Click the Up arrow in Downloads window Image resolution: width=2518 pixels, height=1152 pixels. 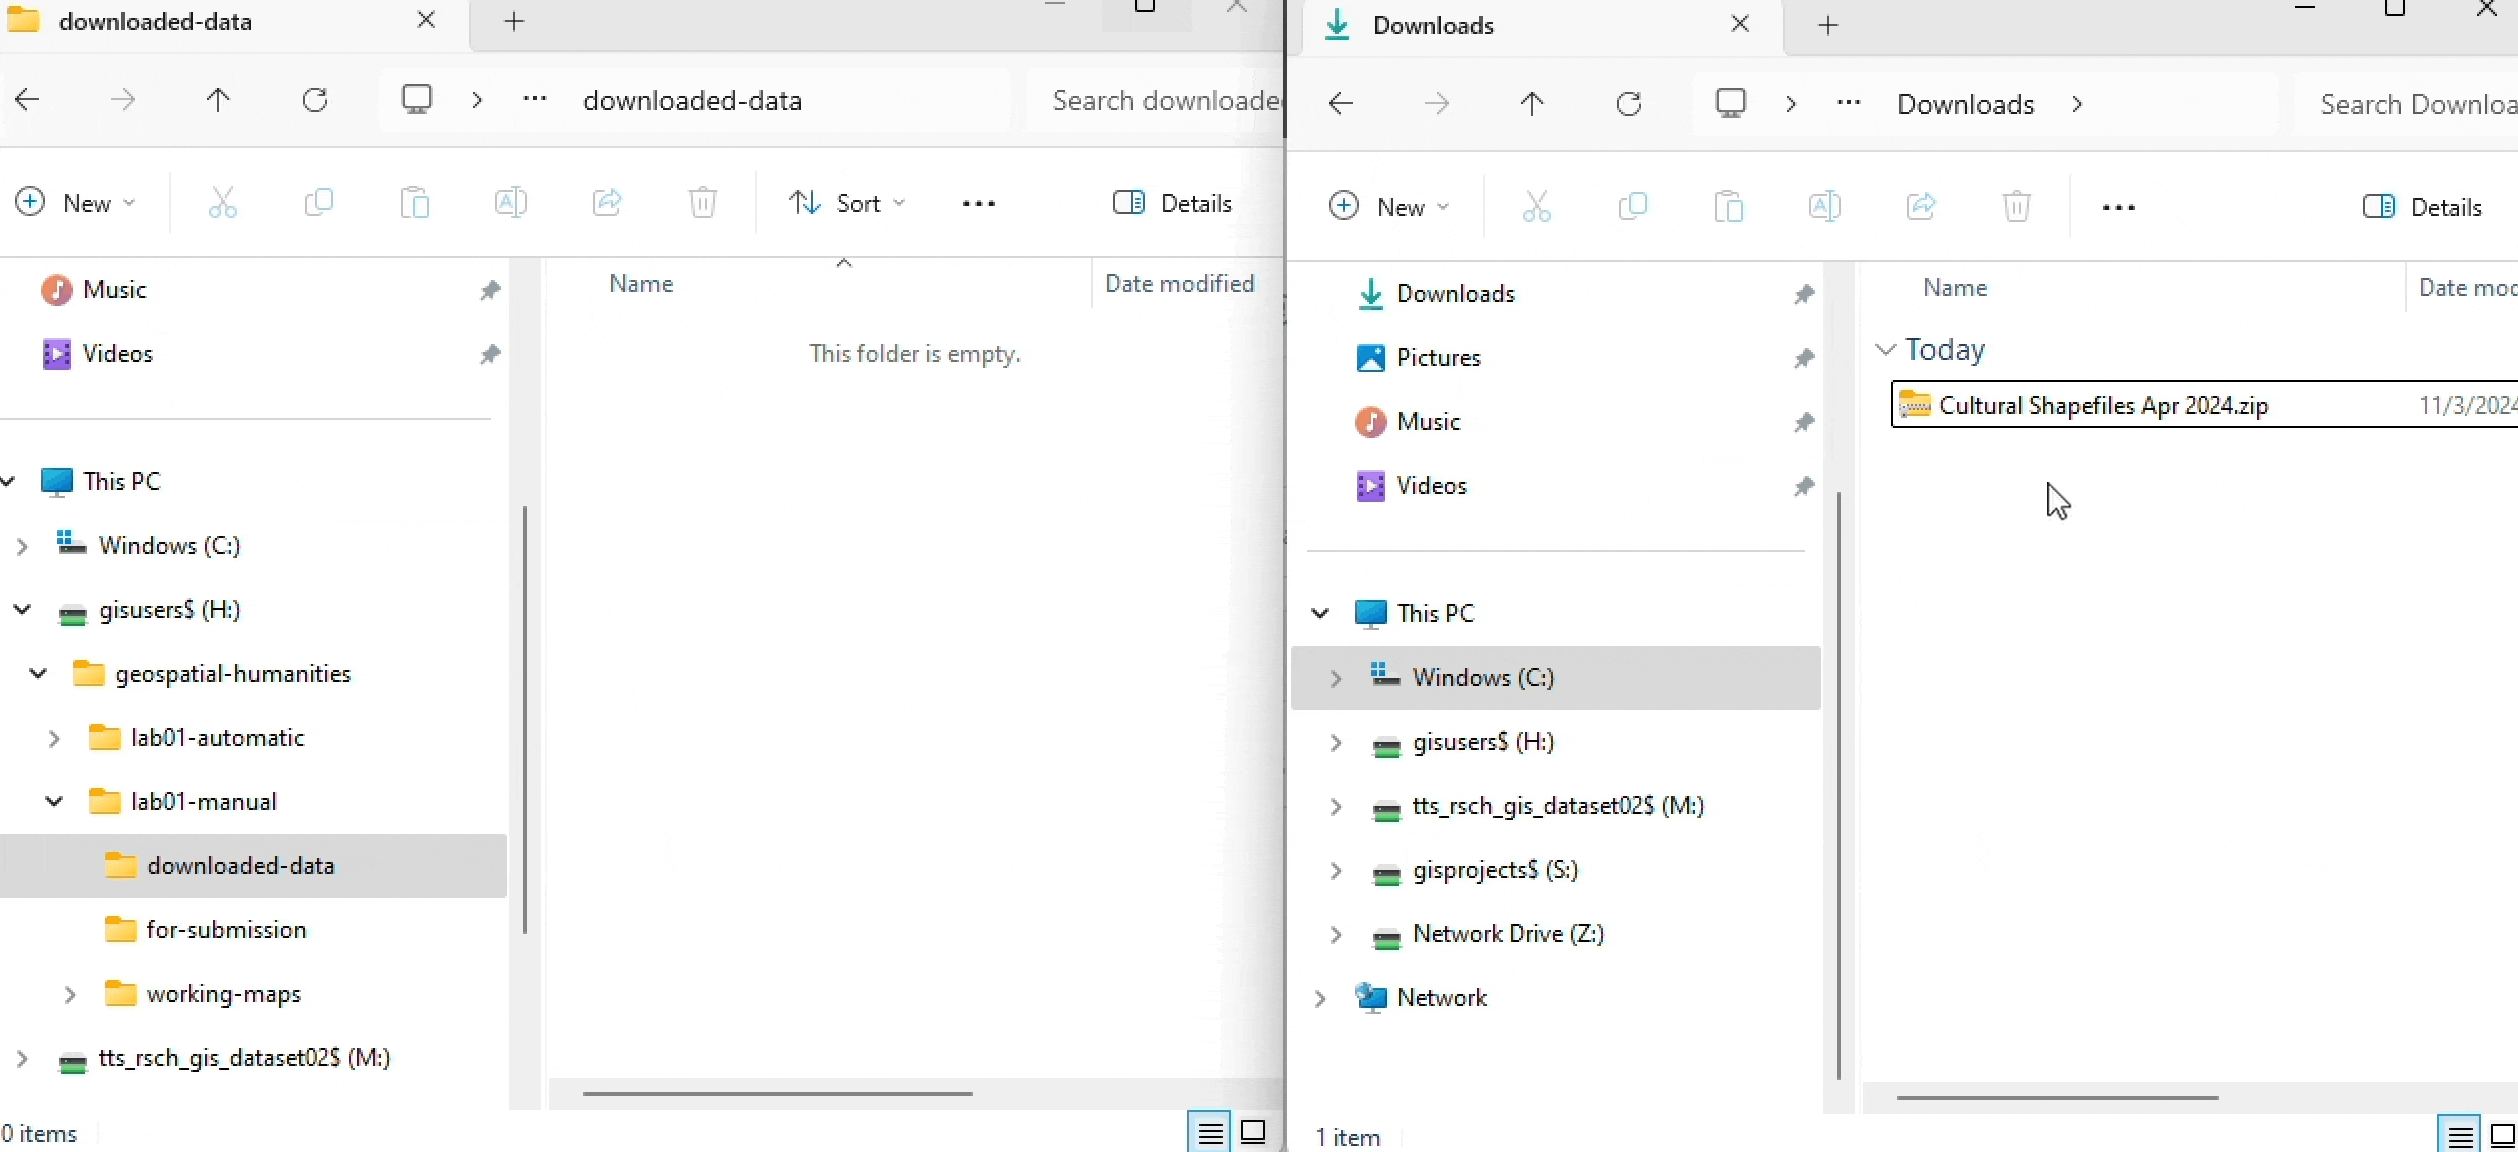pos(1531,104)
